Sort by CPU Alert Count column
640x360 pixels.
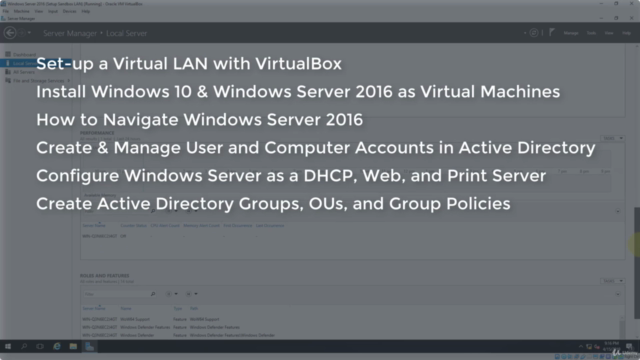point(165,225)
